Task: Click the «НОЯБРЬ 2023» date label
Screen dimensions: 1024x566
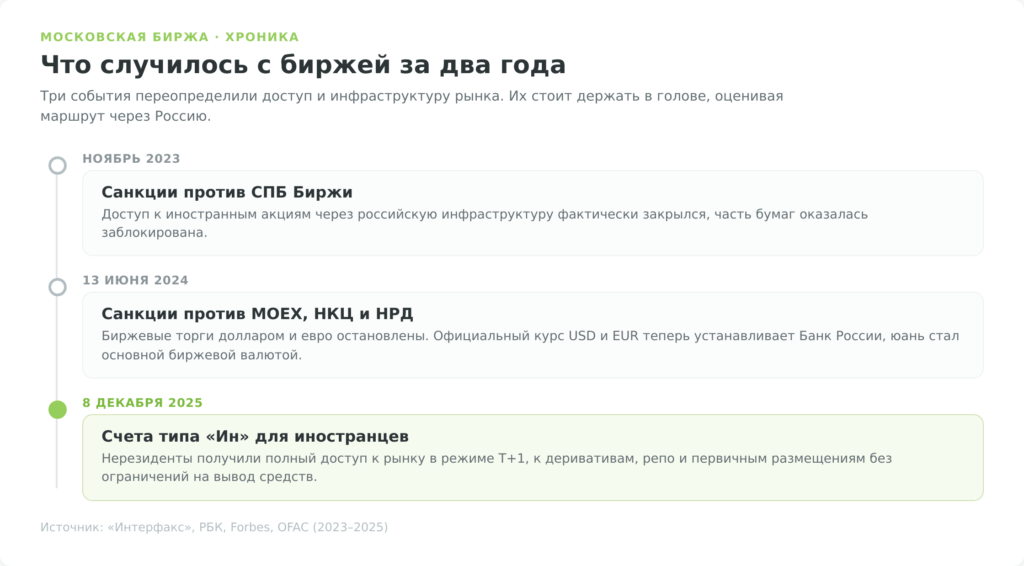Action: coord(131,159)
